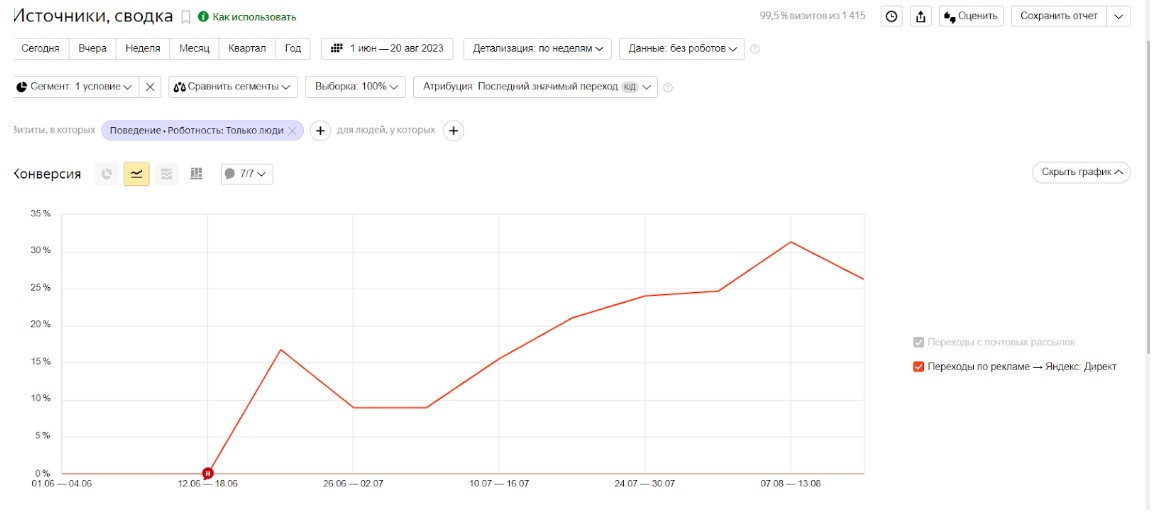Click the 'Конверсия' chart title
The image size is (1157, 528).
(46, 174)
